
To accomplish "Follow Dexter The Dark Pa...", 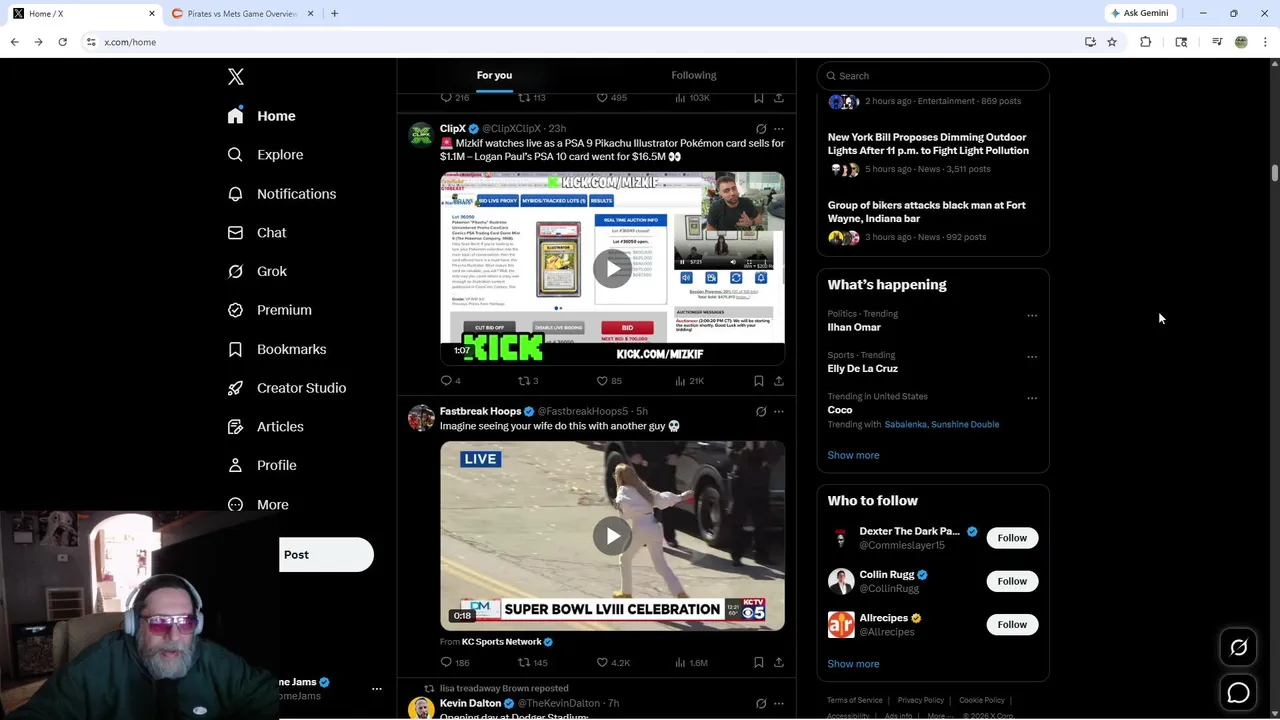I will 1012,538.
